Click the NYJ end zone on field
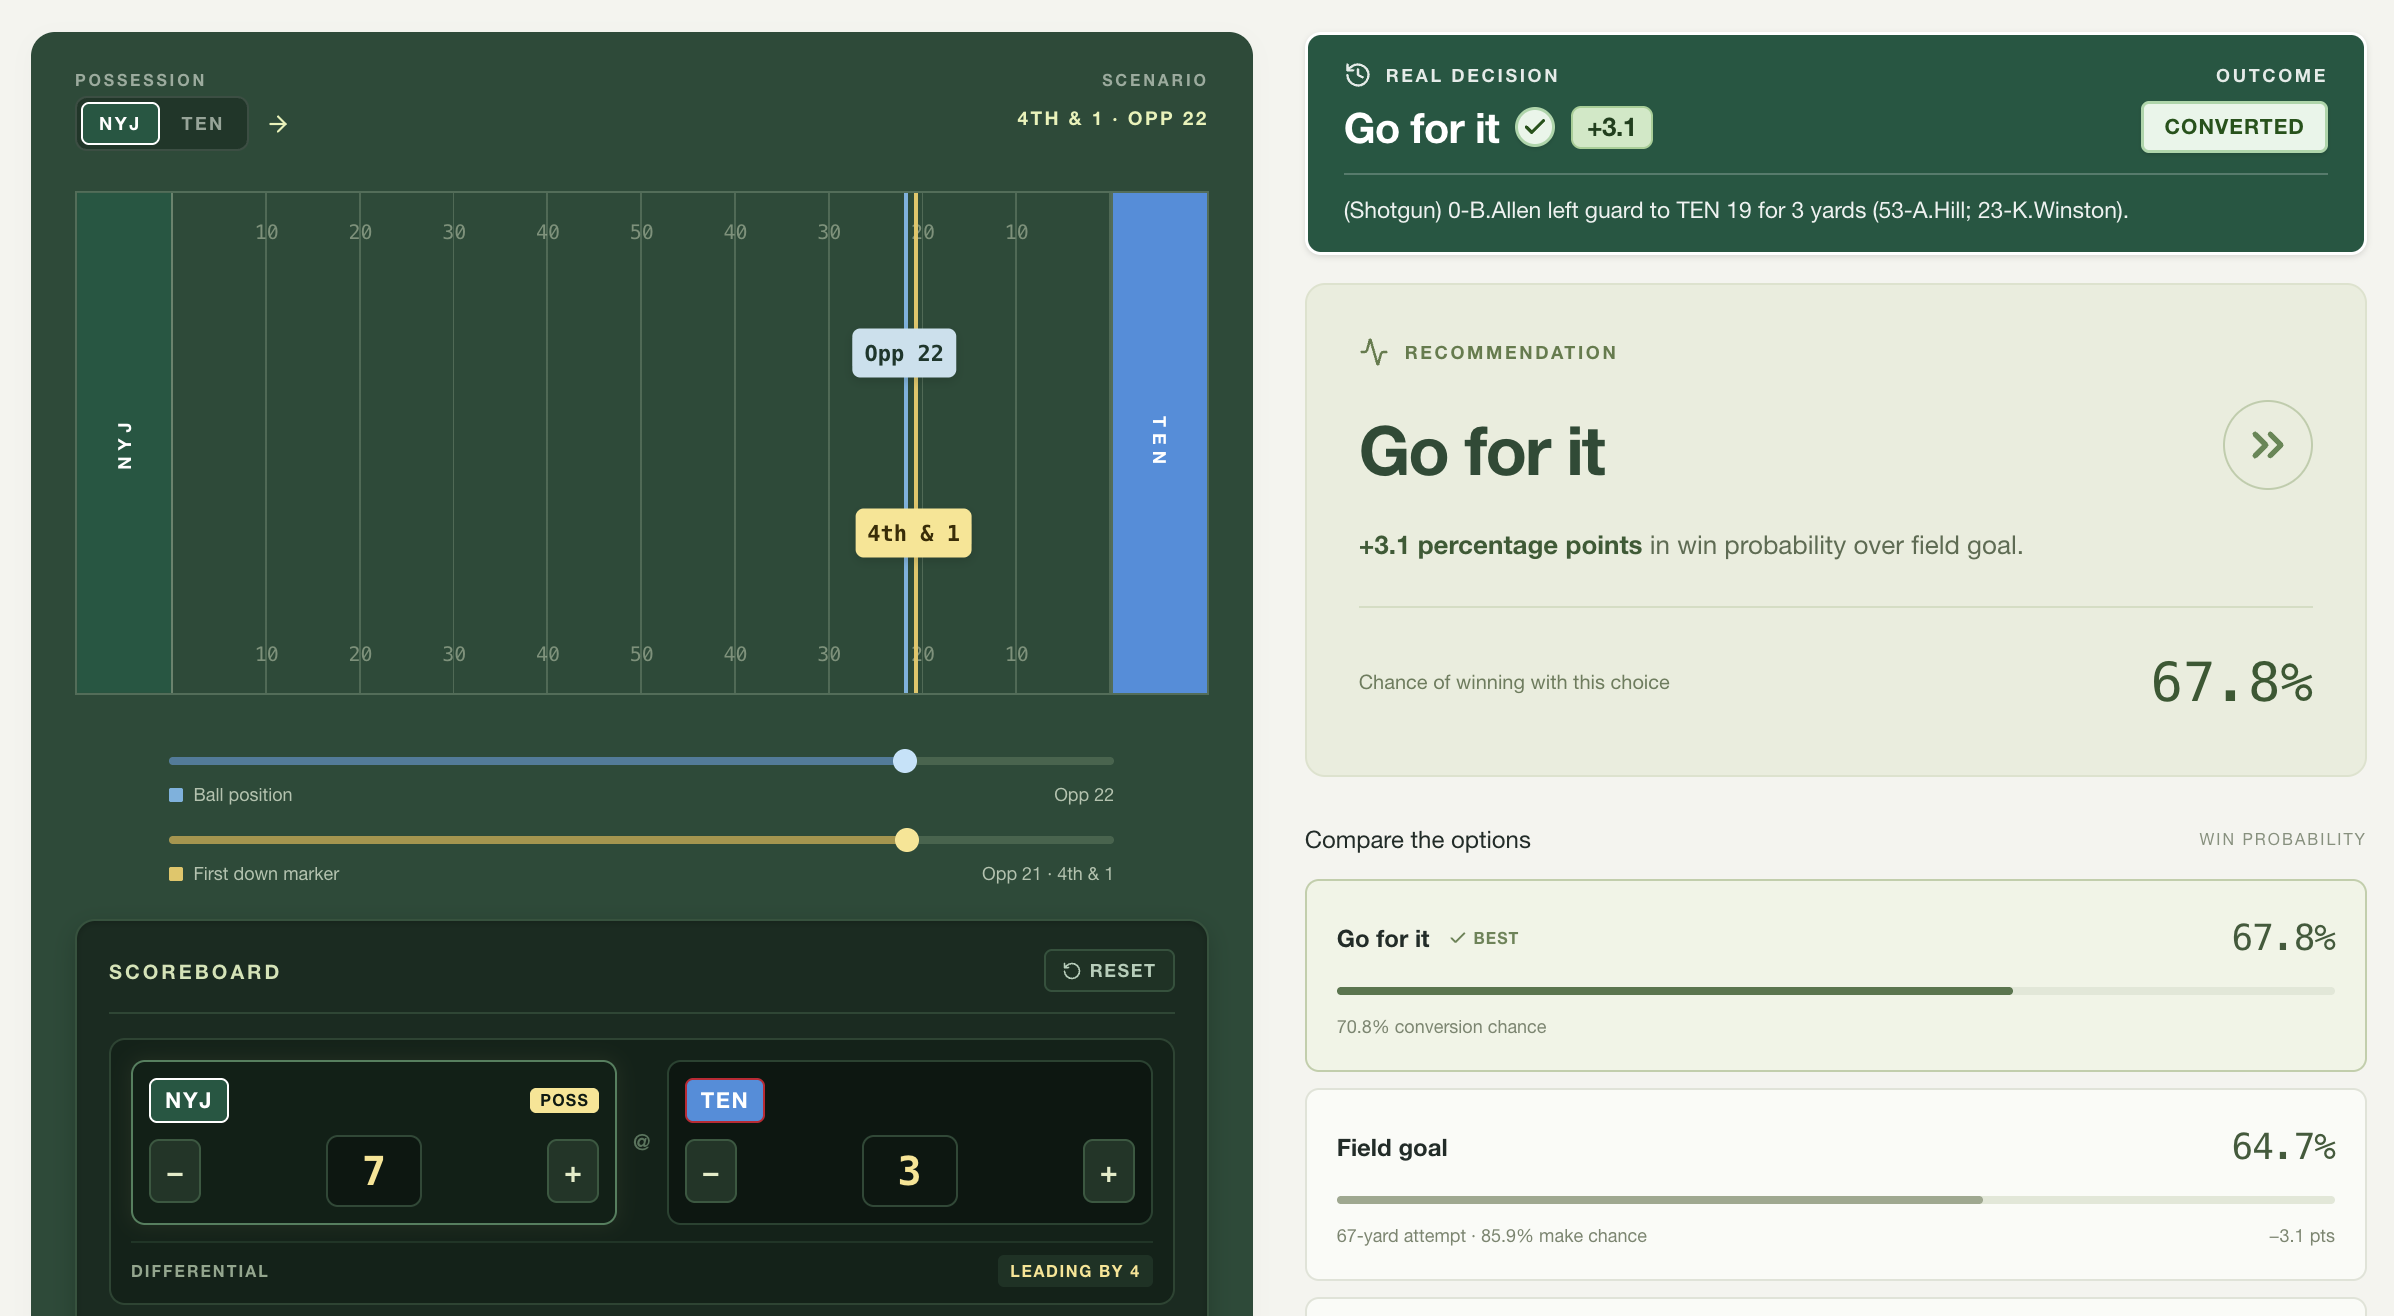Viewport: 2394px width, 1316px height. pos(124,443)
